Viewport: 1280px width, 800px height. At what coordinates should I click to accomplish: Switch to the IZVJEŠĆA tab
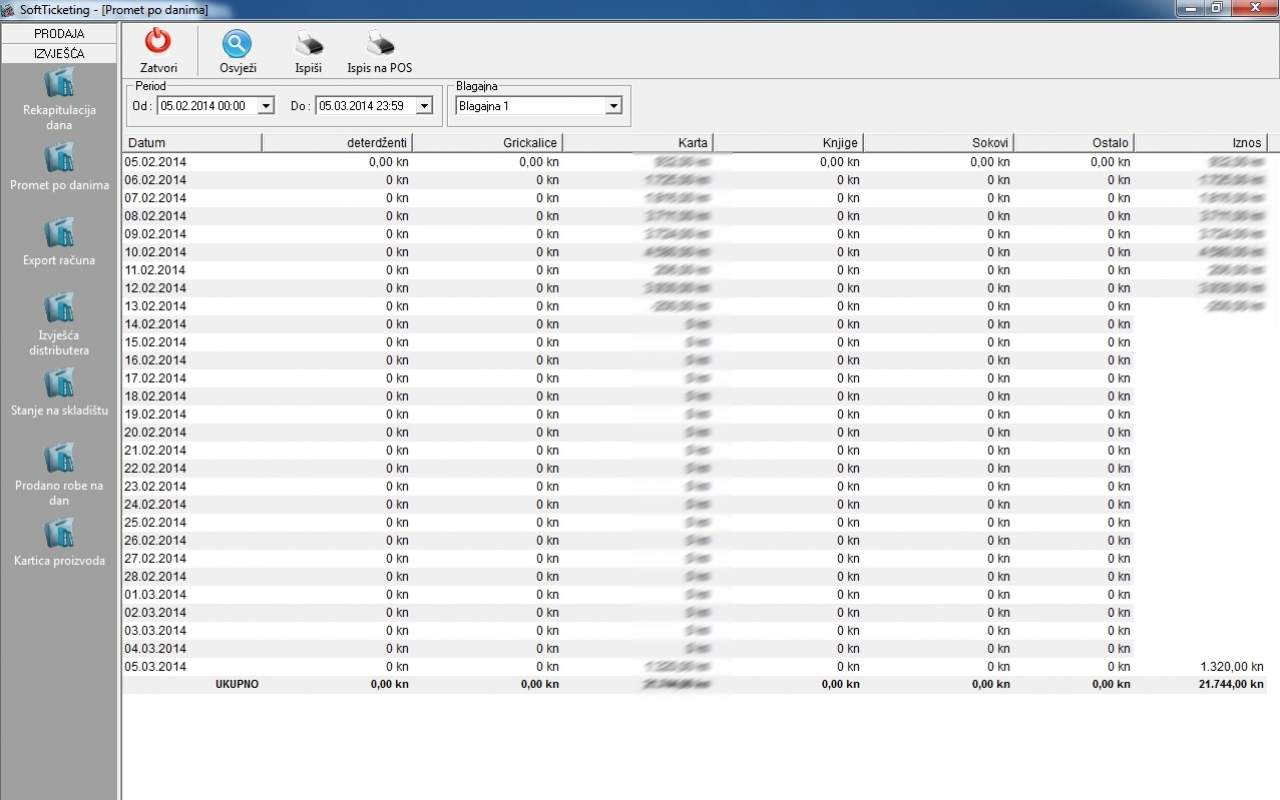click(x=59, y=53)
